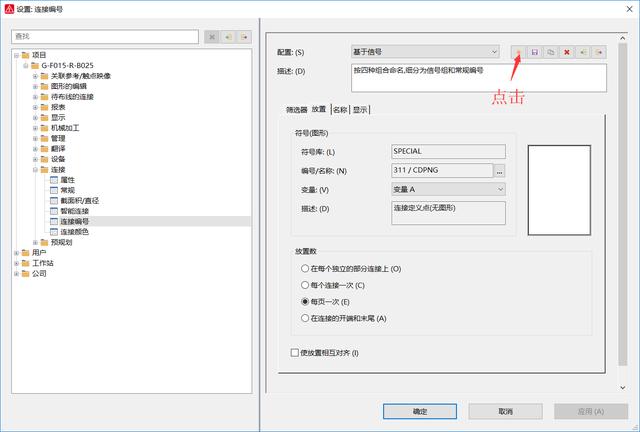Click the scroll-up arrow of the right panel
This screenshot has height=432, width=640.
click(x=622, y=38)
